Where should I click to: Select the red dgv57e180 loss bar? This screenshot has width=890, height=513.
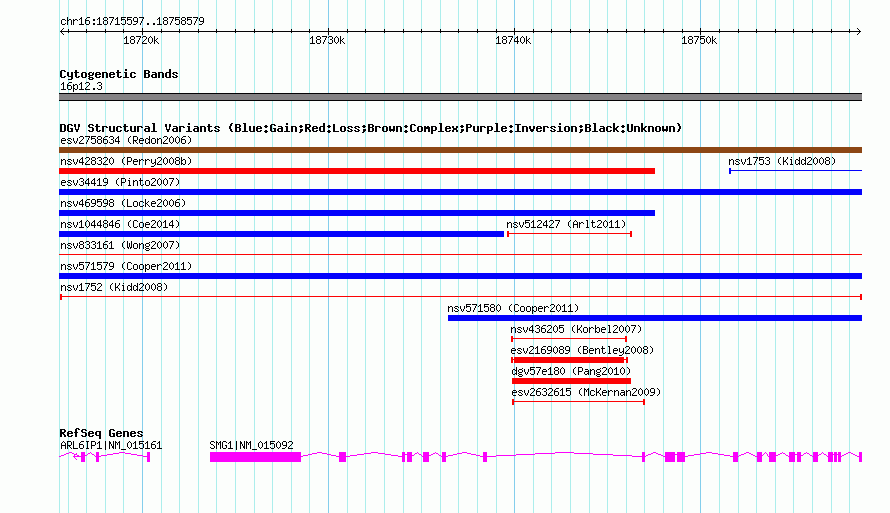(x=571, y=381)
